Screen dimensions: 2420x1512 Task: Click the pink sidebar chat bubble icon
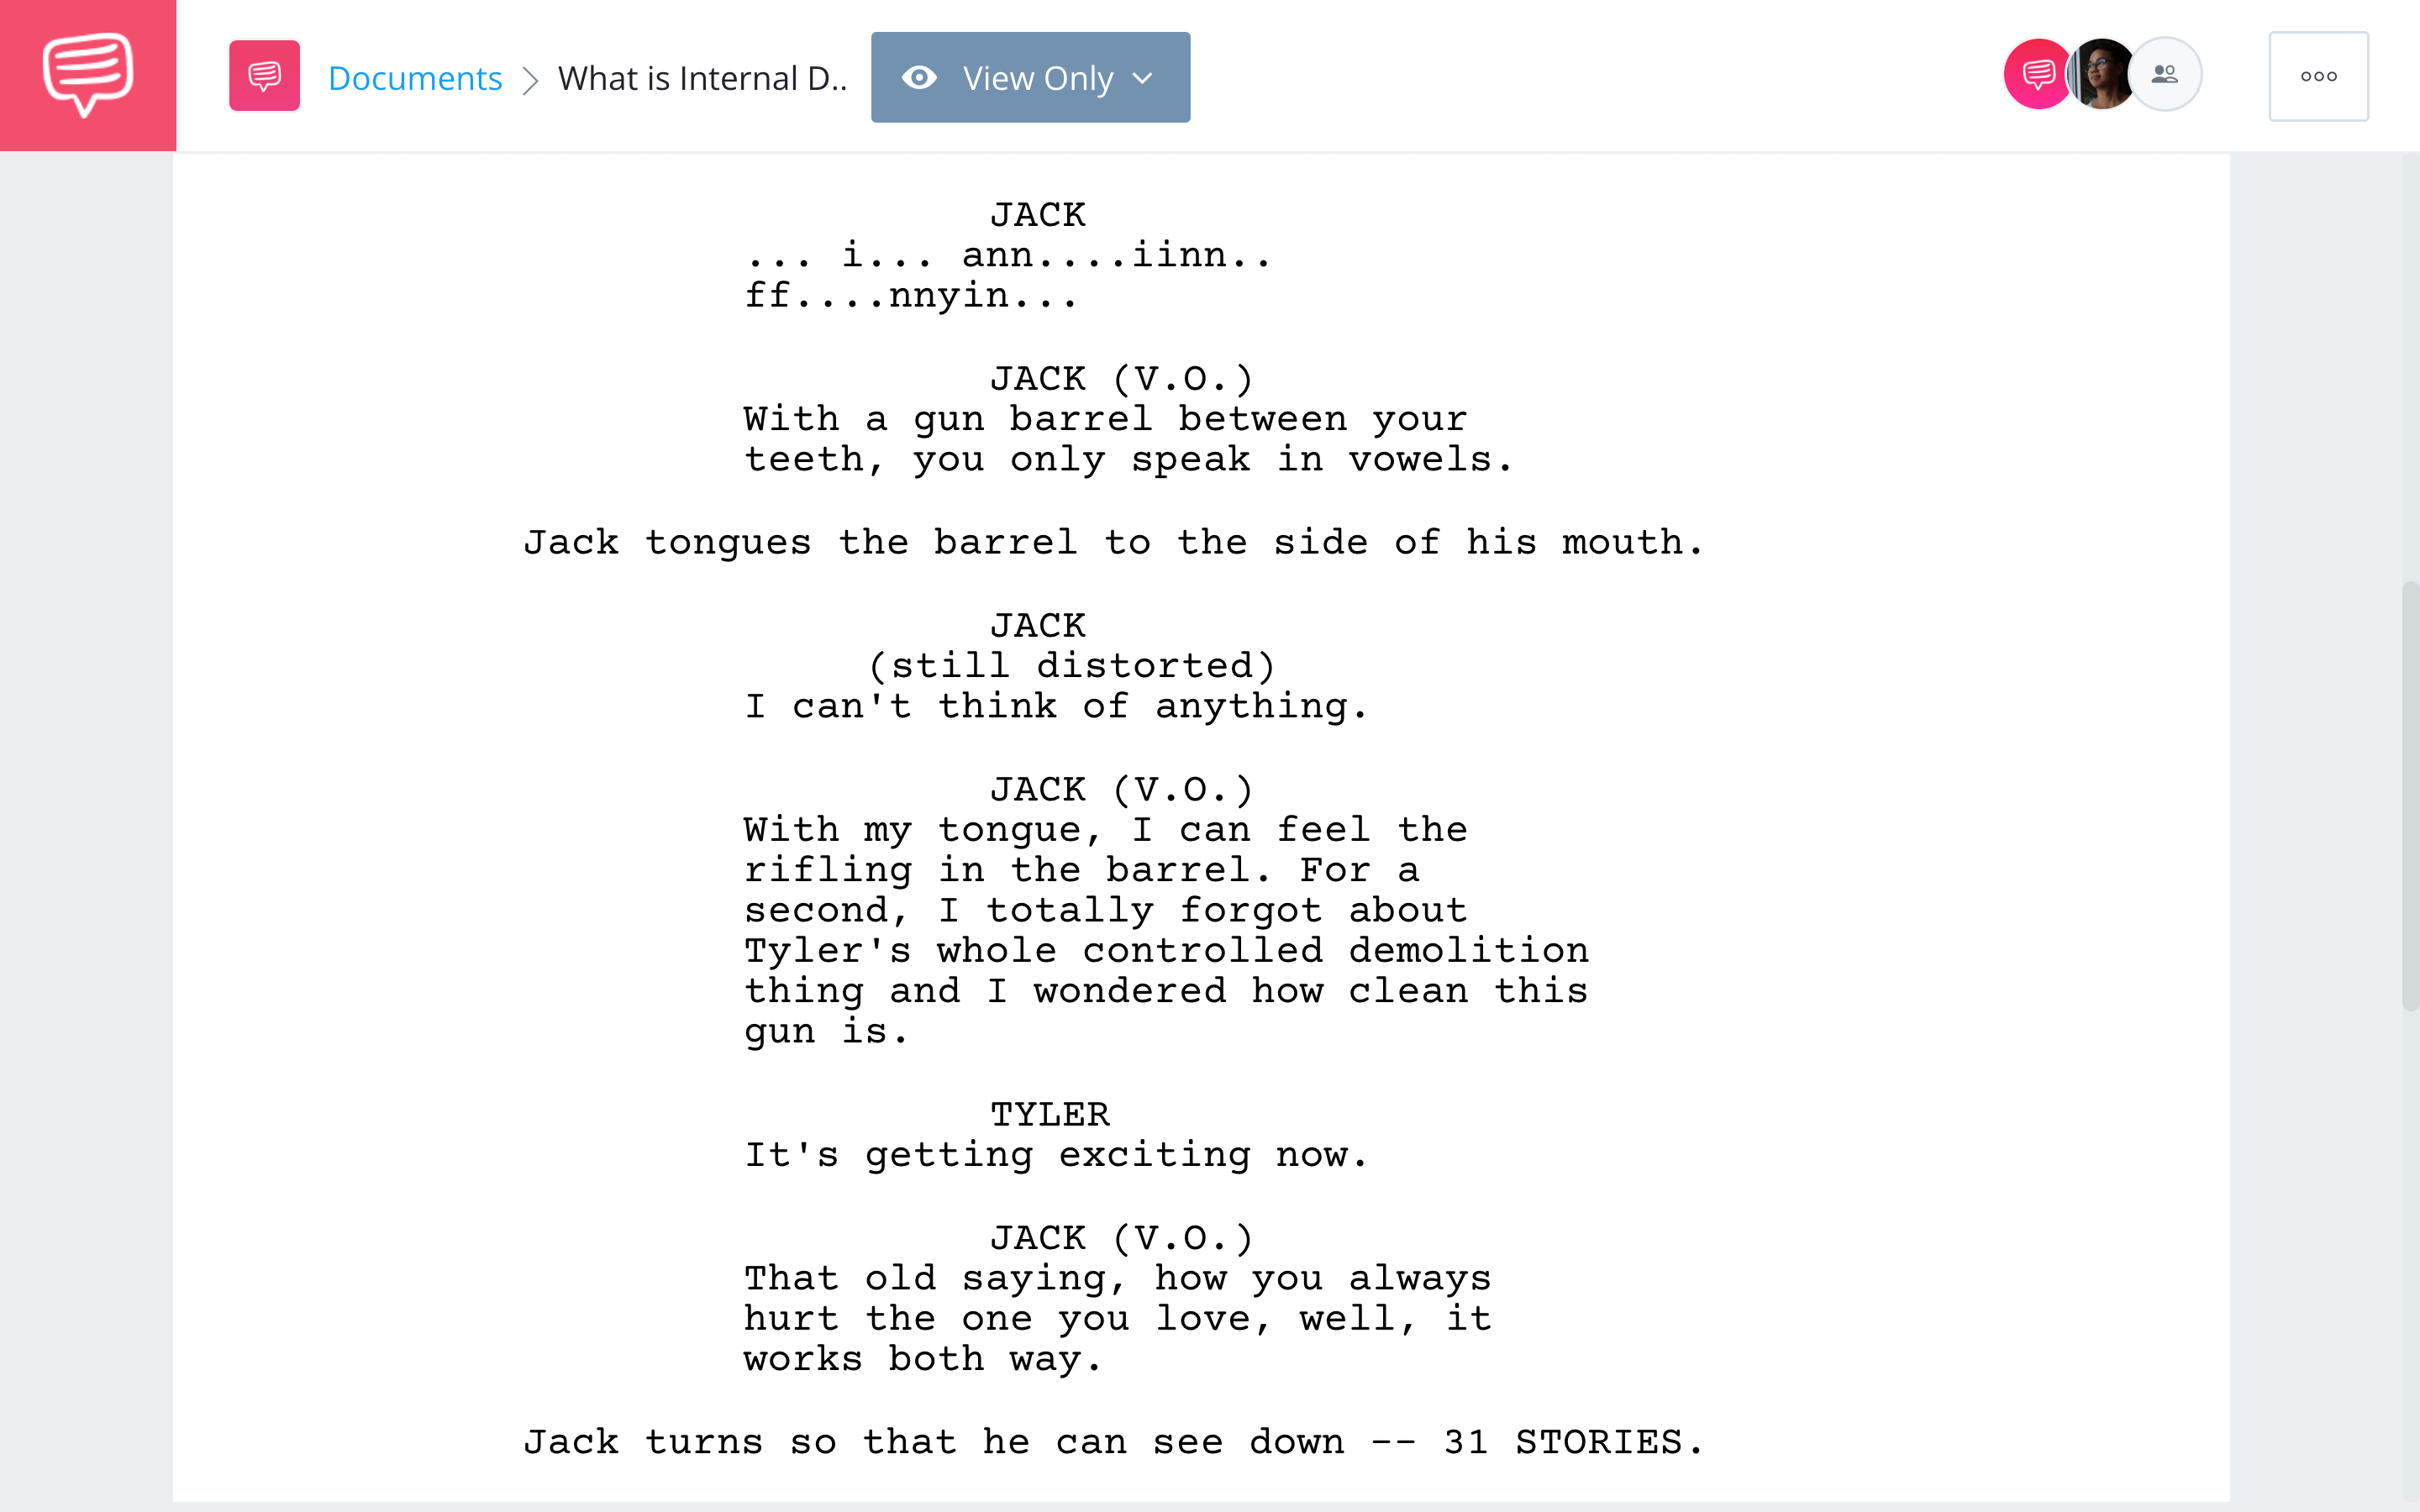coord(87,75)
